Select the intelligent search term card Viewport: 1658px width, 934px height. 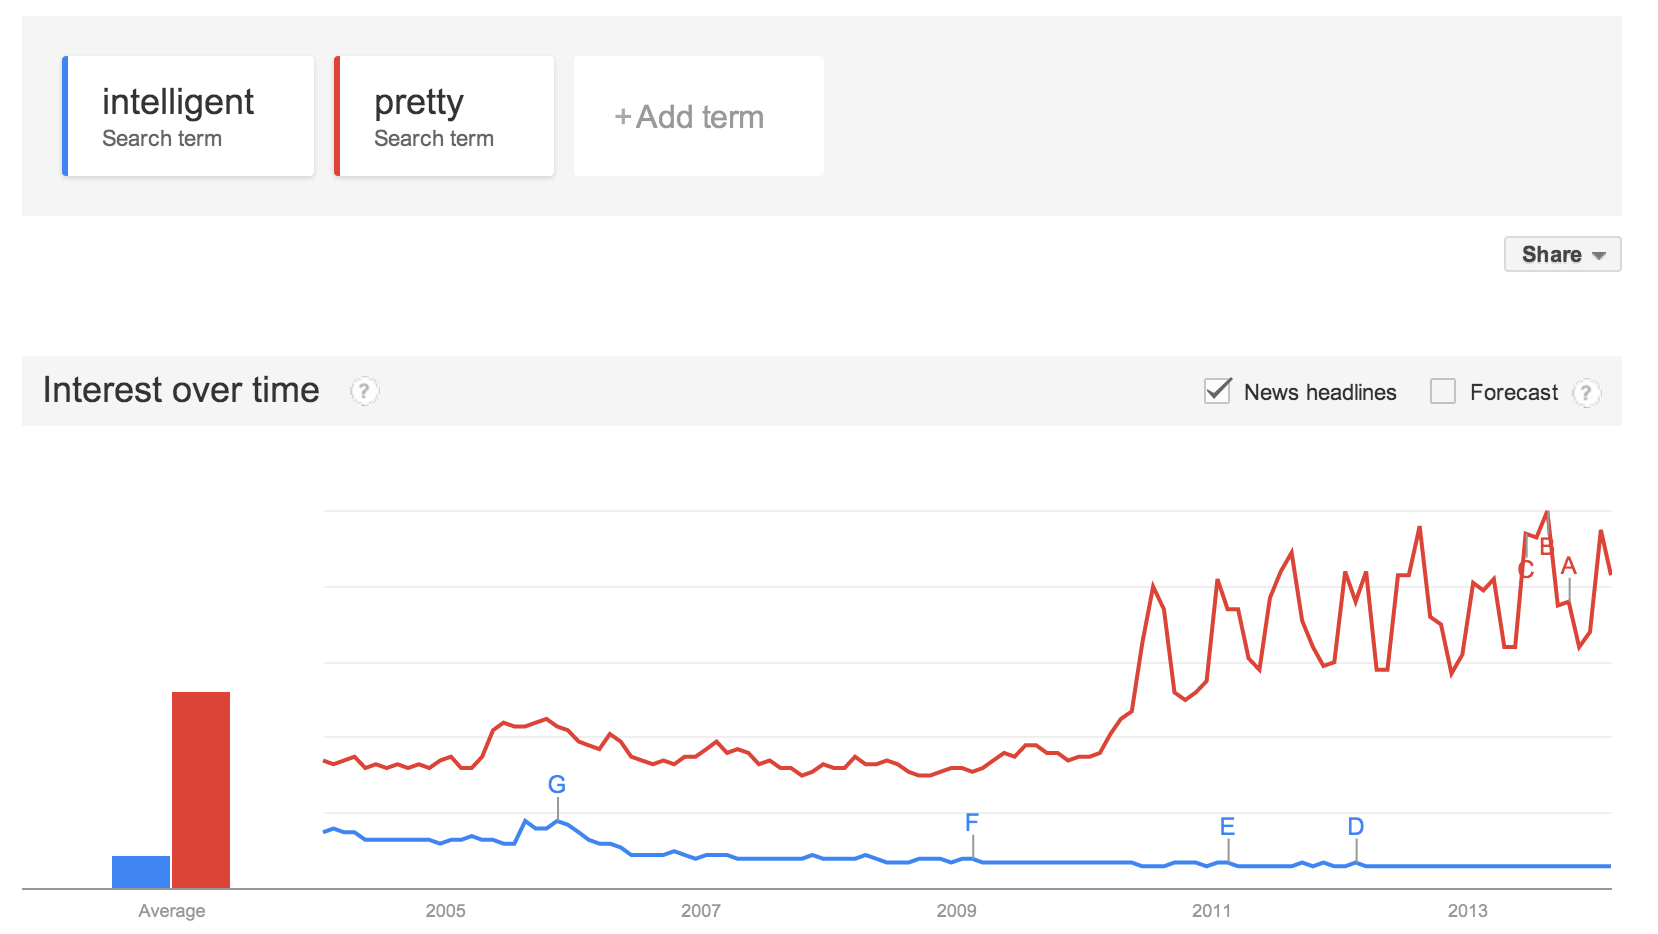pos(189,117)
